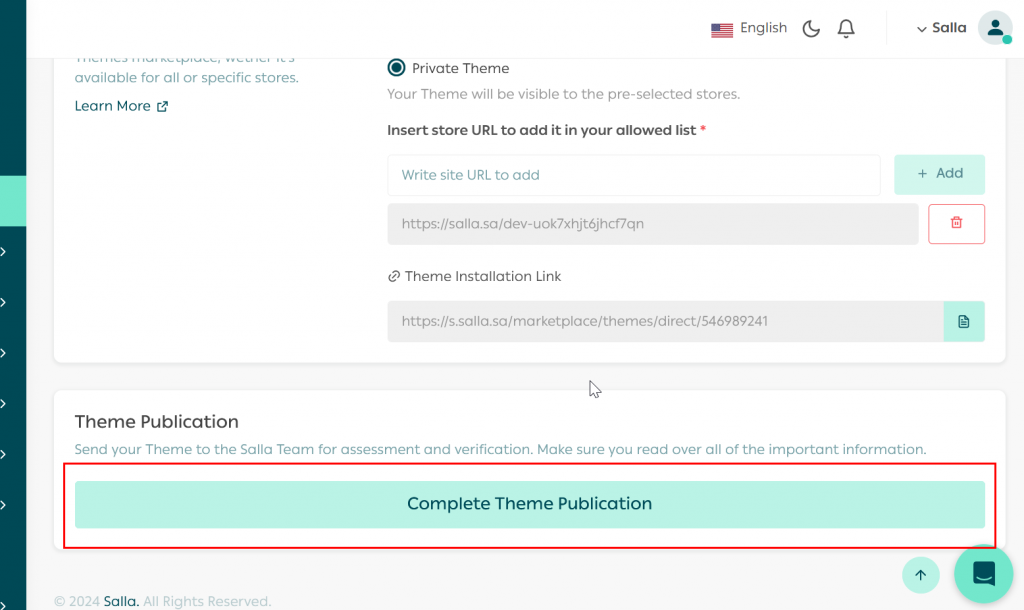
Task: Expand the bottommost sidebar chevron item
Action: (x=5, y=505)
